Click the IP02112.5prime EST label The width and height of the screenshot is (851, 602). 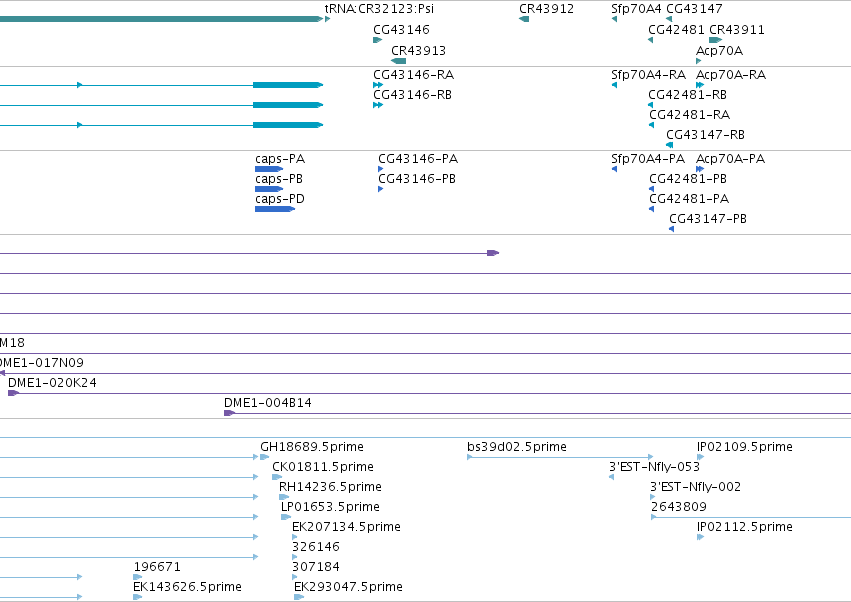pyautogui.click(x=745, y=527)
